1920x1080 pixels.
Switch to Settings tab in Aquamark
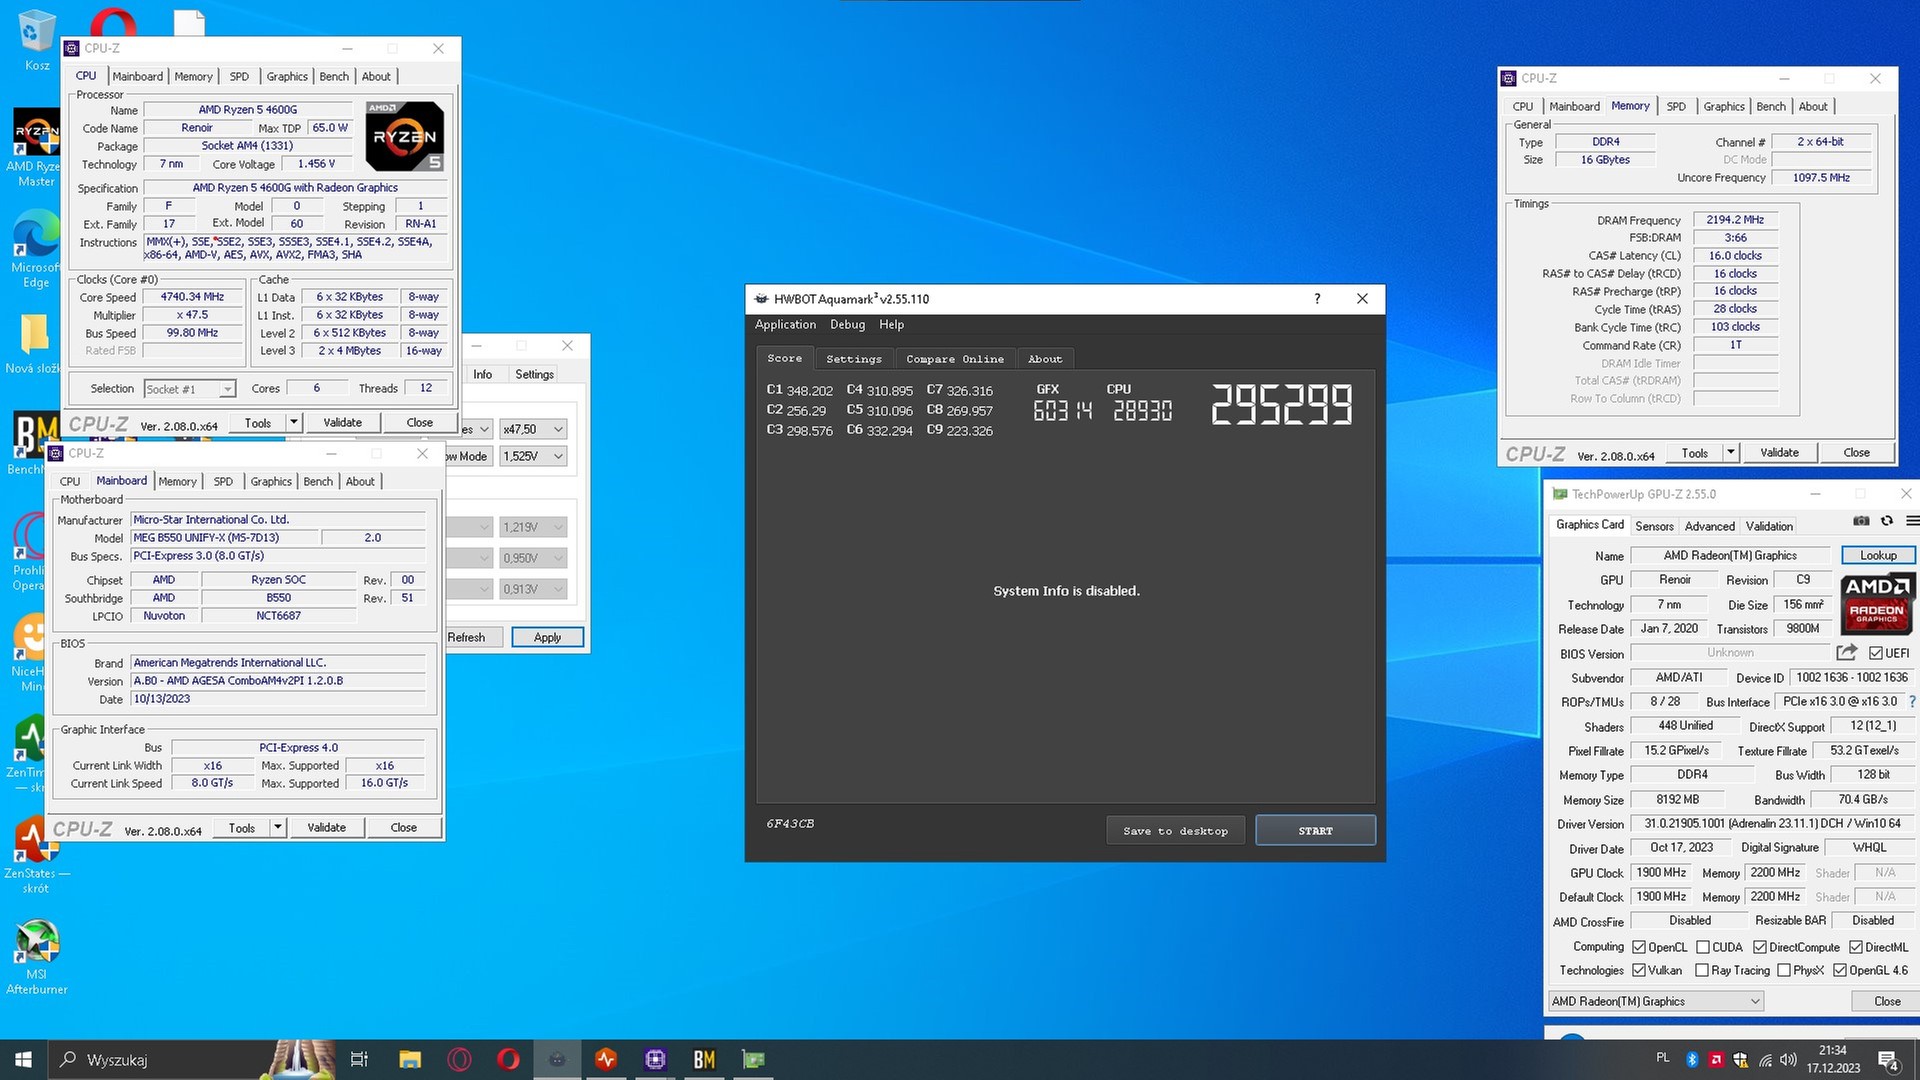pos(854,359)
